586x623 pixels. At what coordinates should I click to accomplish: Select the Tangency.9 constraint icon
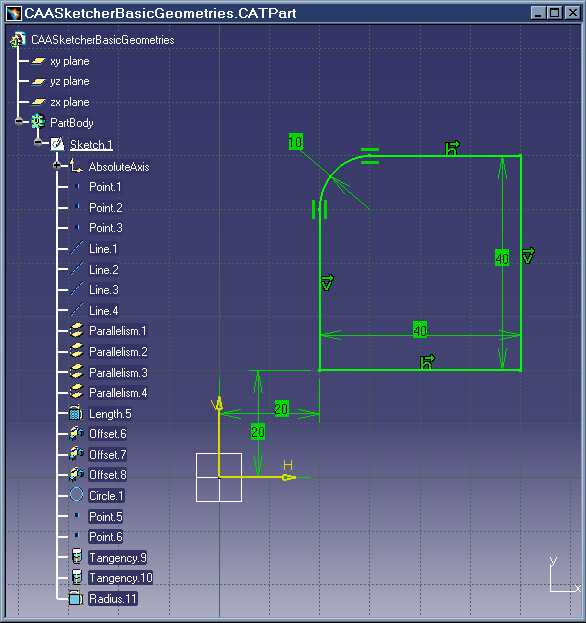point(77,557)
